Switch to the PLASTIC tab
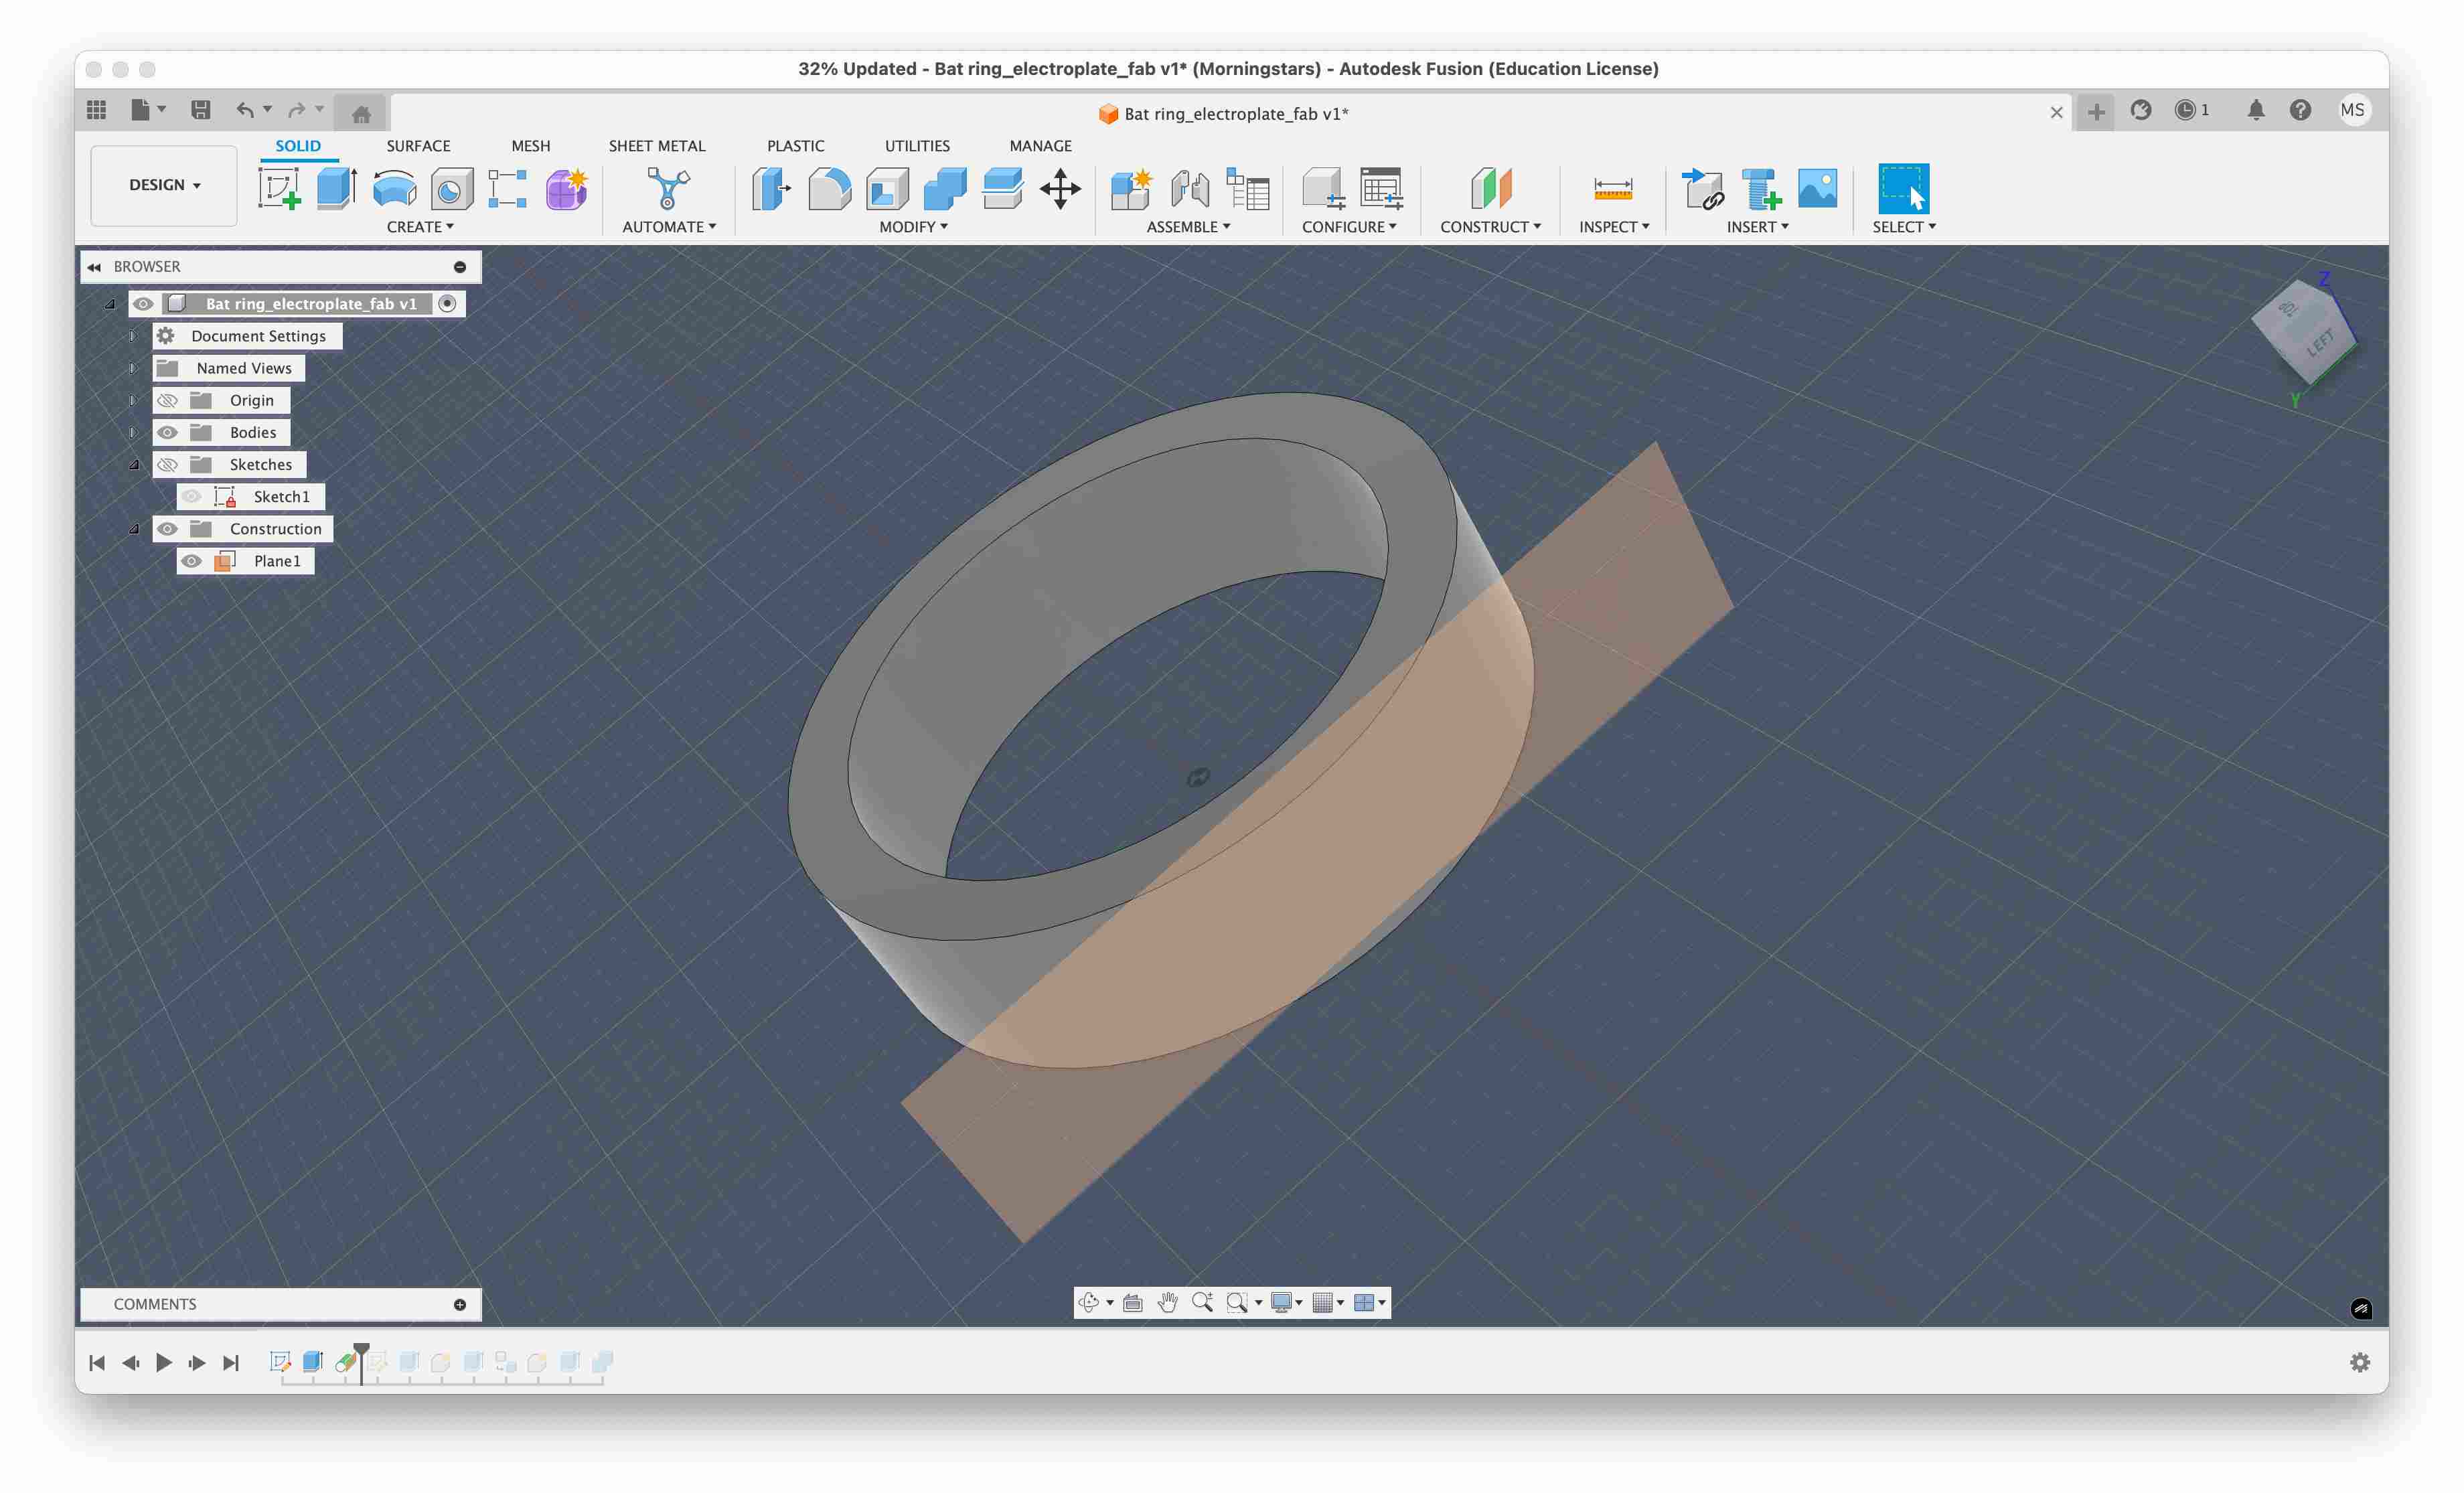This screenshot has height=1493, width=2464. pos(796,146)
